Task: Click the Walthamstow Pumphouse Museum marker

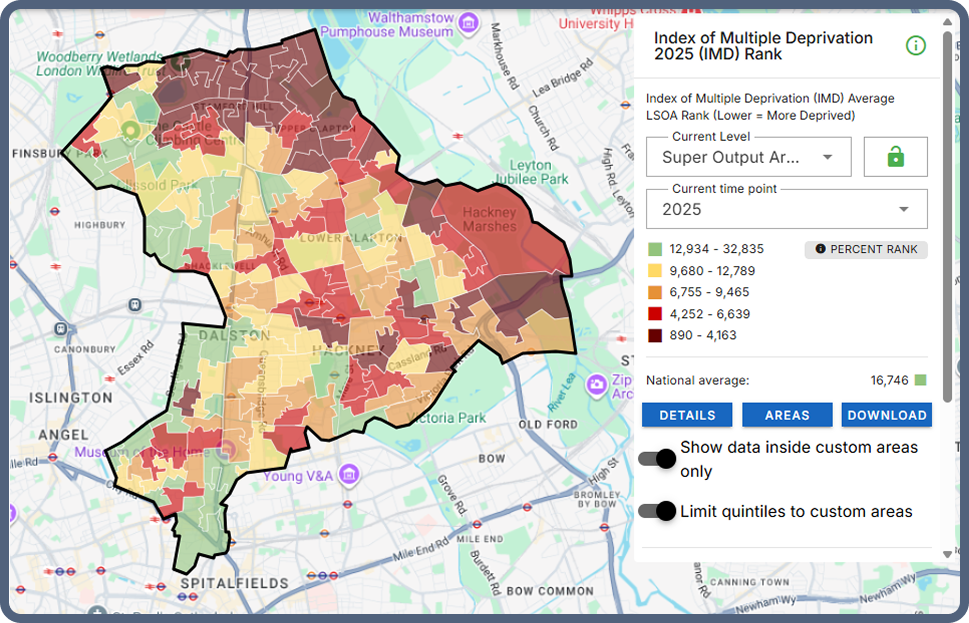Action: (x=468, y=19)
